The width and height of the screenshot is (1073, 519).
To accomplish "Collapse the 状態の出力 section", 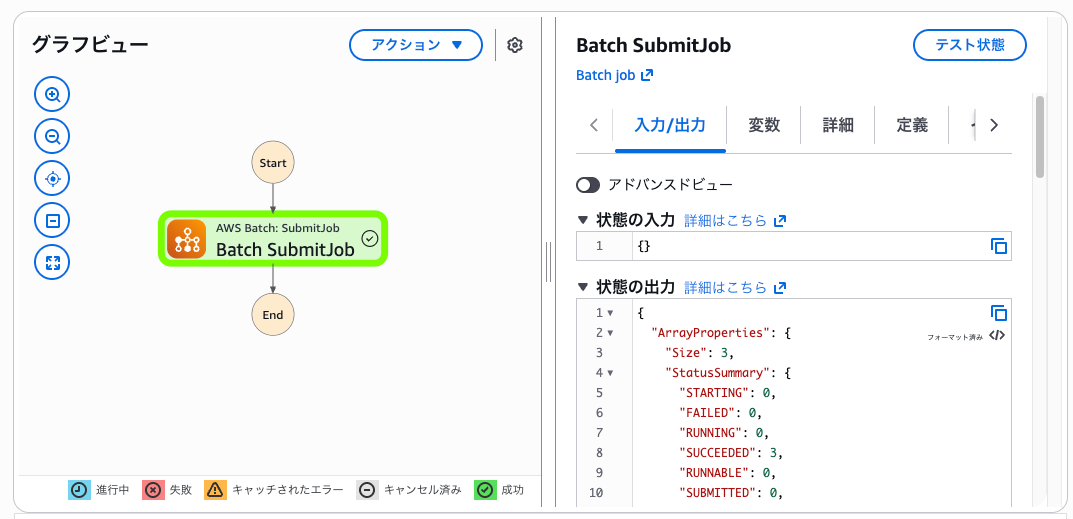I will [x=583, y=287].
